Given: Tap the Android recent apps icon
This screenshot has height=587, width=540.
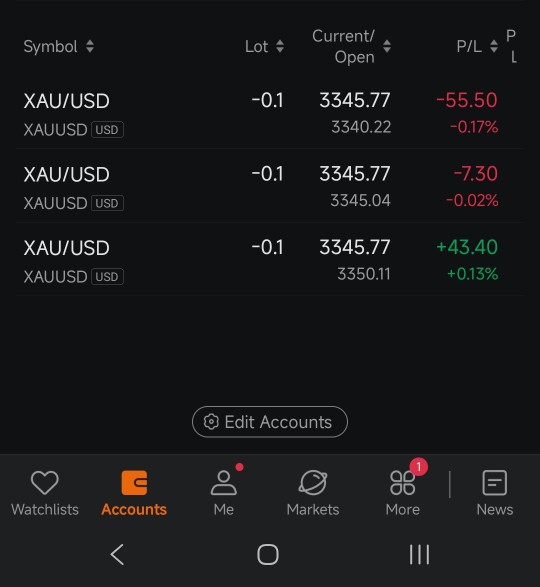Looking at the screenshot, I should [419, 554].
